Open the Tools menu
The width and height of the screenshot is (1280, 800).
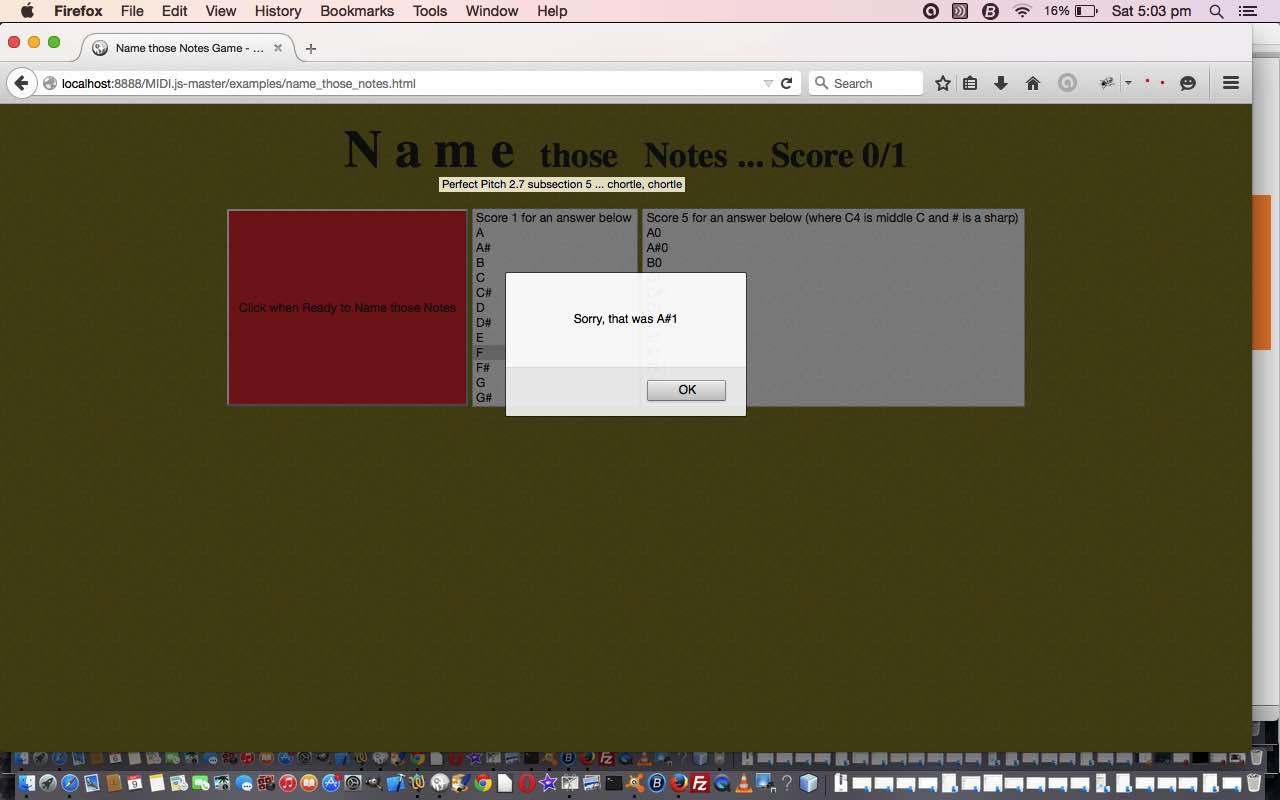pos(429,11)
